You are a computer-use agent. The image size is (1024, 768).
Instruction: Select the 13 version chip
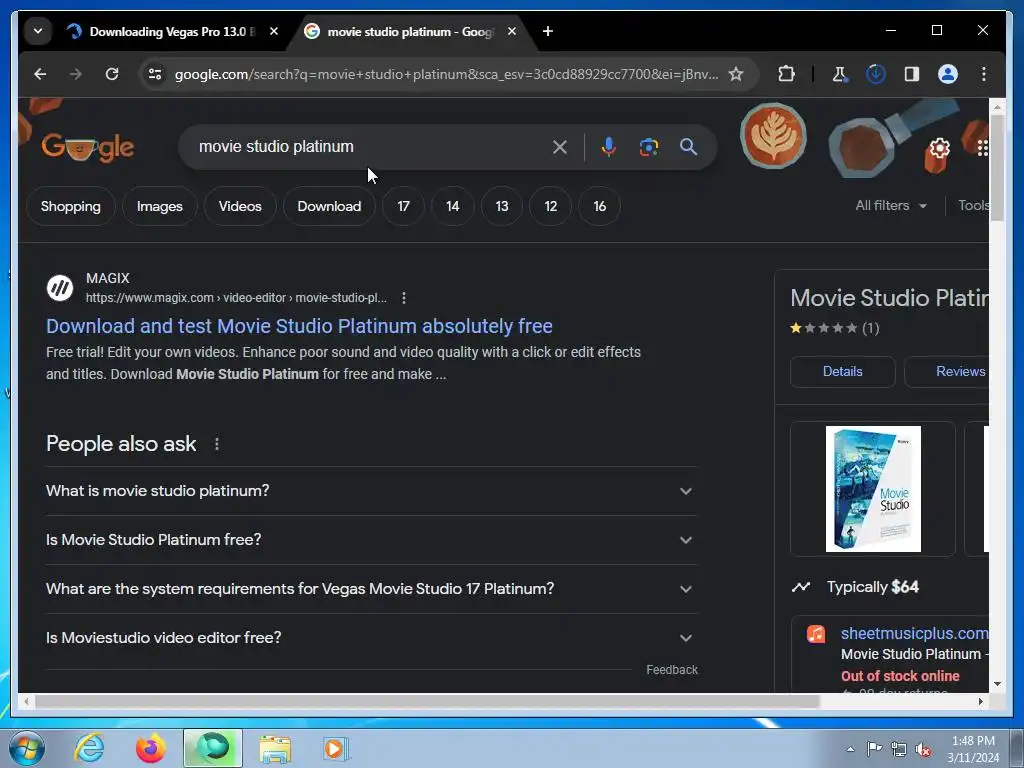[x=502, y=206]
